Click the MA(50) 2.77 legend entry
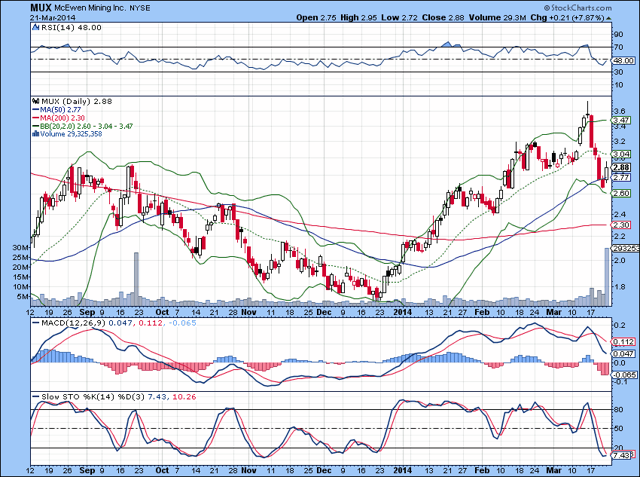This screenshot has width=640, height=477. pos(60,110)
